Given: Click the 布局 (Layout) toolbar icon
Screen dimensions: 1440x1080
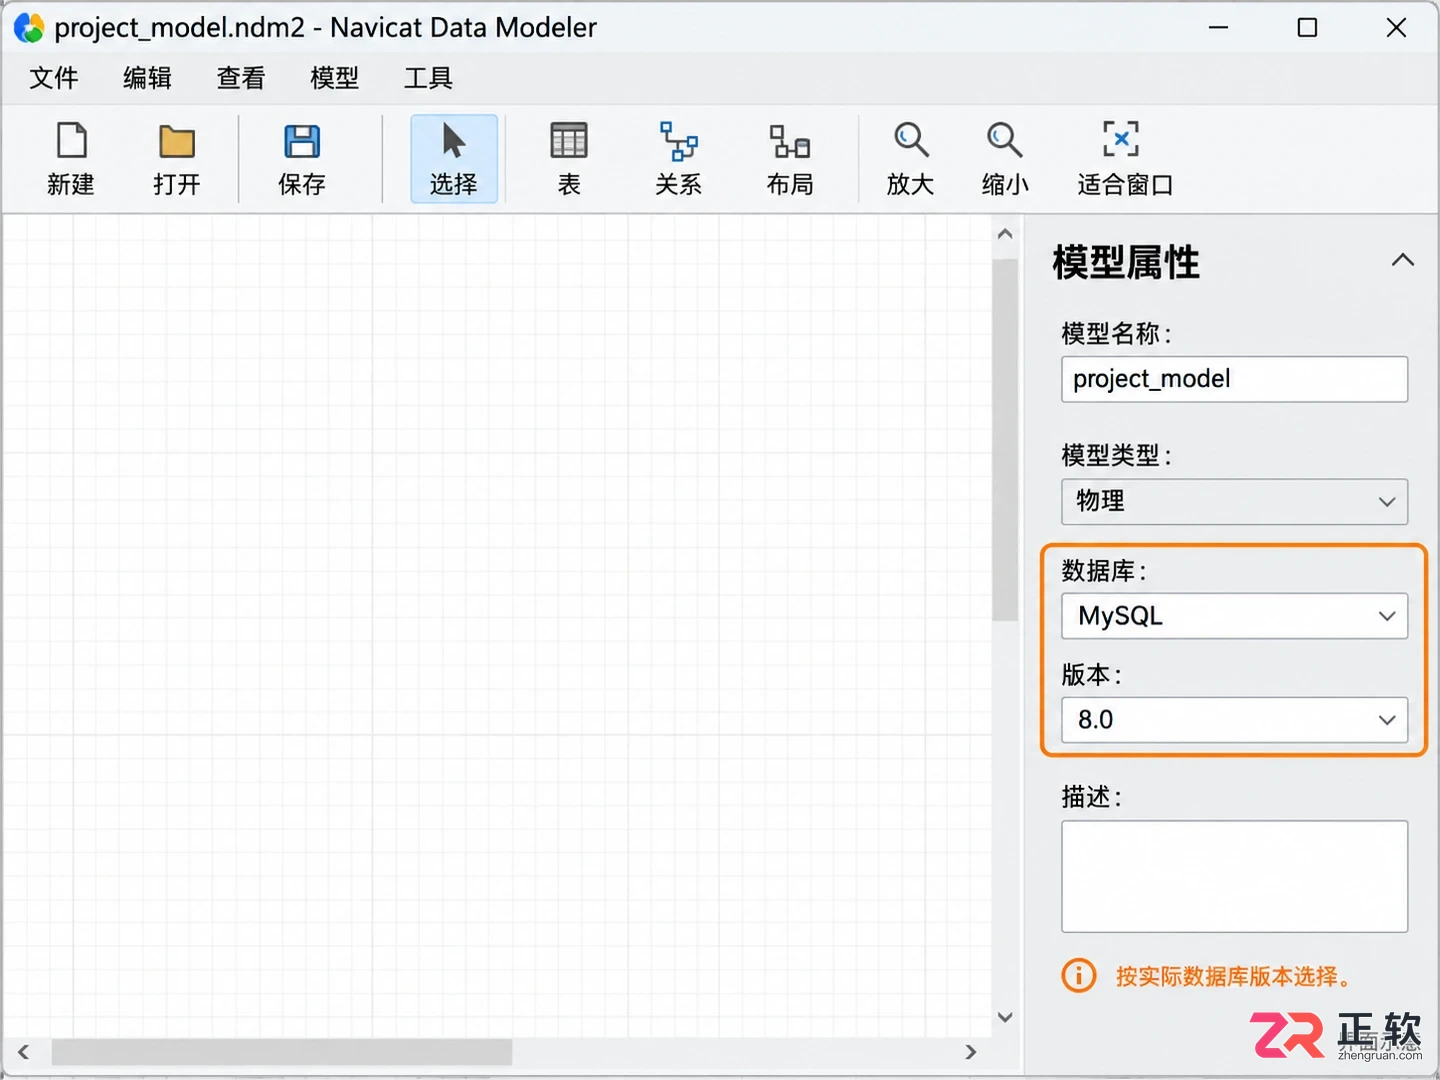Looking at the screenshot, I should pos(790,141).
